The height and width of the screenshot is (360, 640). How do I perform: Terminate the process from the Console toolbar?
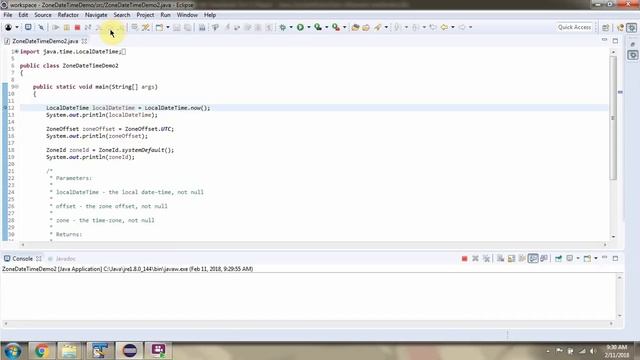point(464,258)
